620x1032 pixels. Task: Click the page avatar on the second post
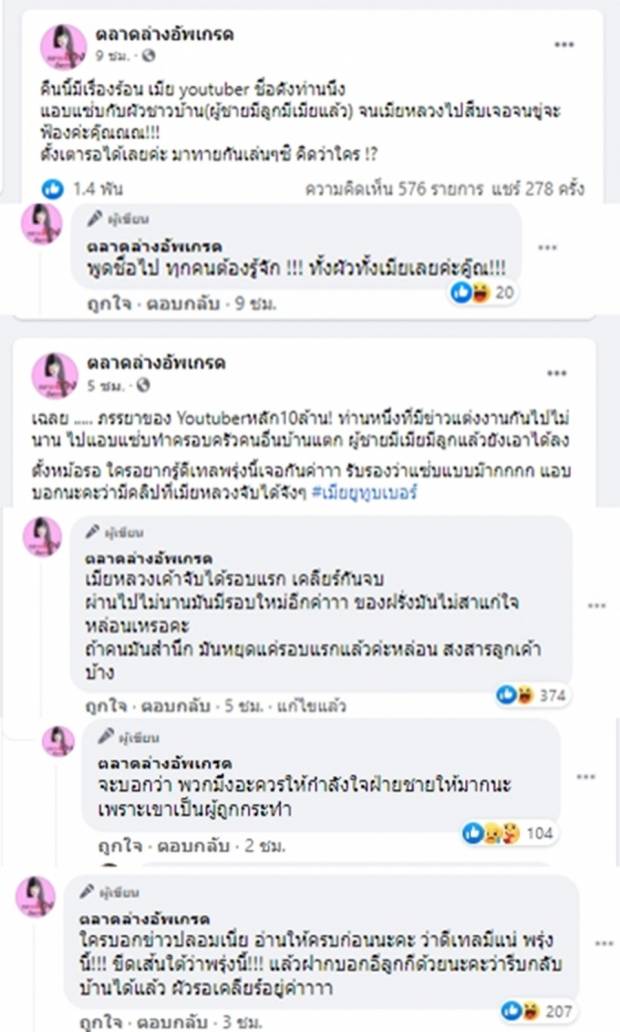pos(54,376)
